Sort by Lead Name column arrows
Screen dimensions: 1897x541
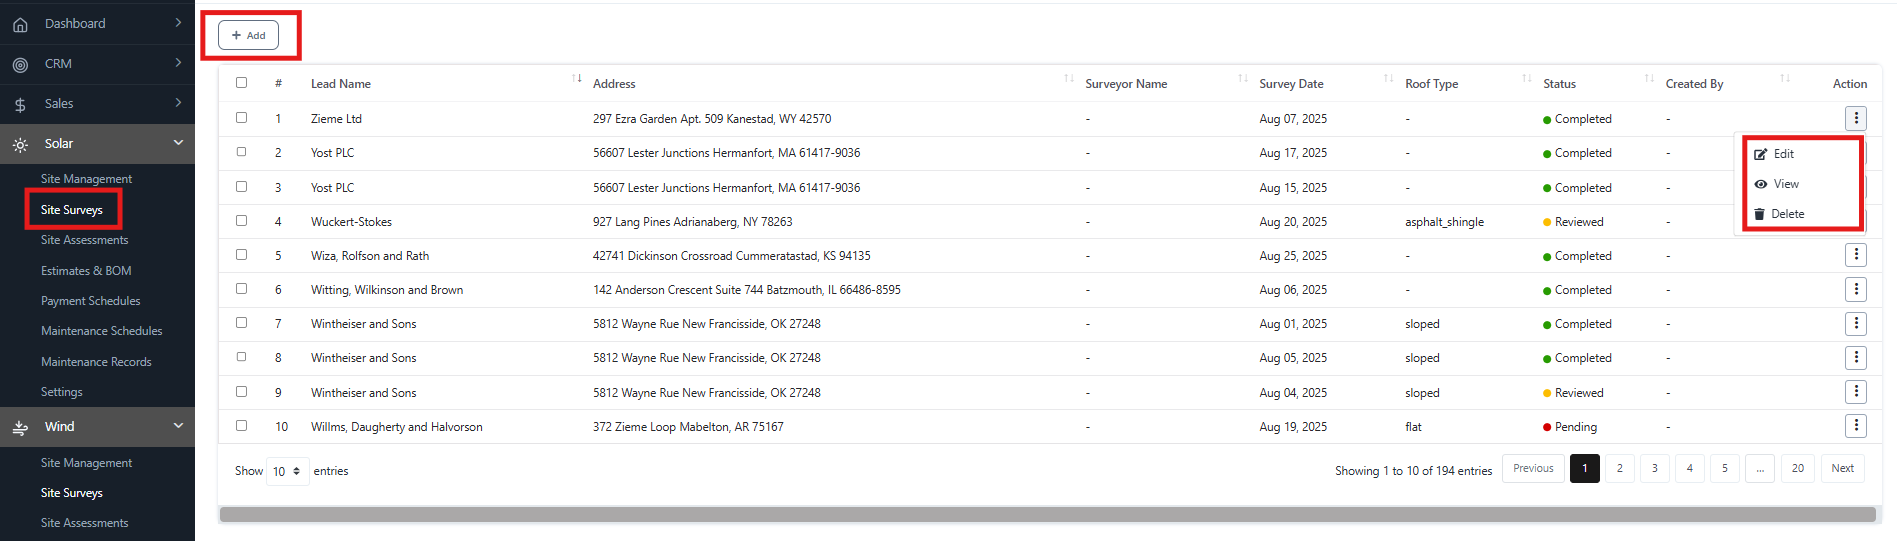tap(577, 79)
